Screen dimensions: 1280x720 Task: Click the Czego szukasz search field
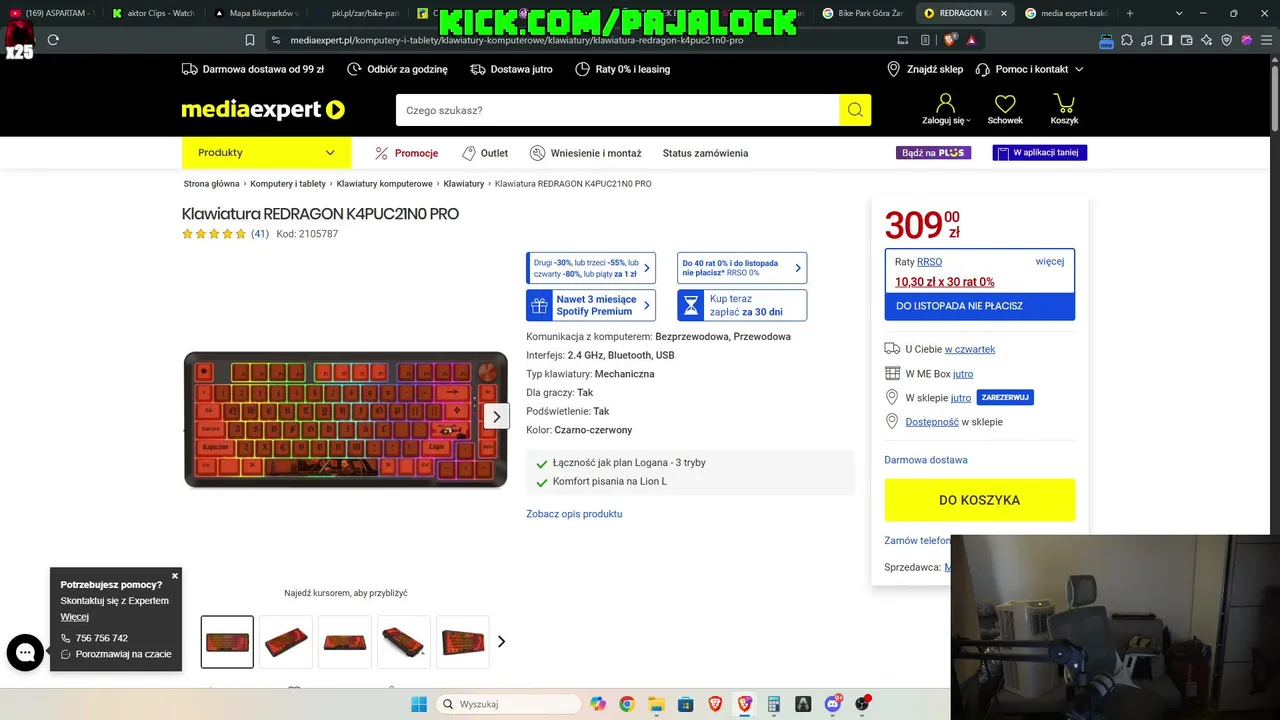[617, 110]
